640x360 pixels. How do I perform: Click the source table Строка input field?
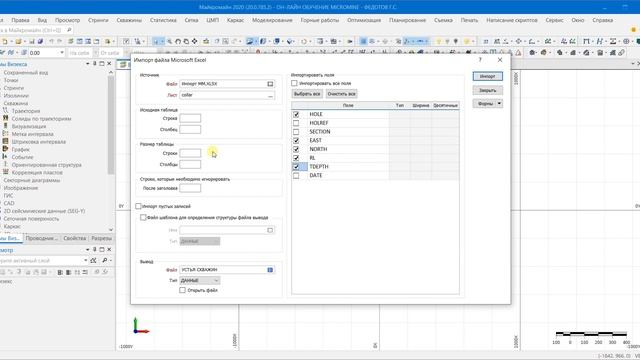coord(190,118)
